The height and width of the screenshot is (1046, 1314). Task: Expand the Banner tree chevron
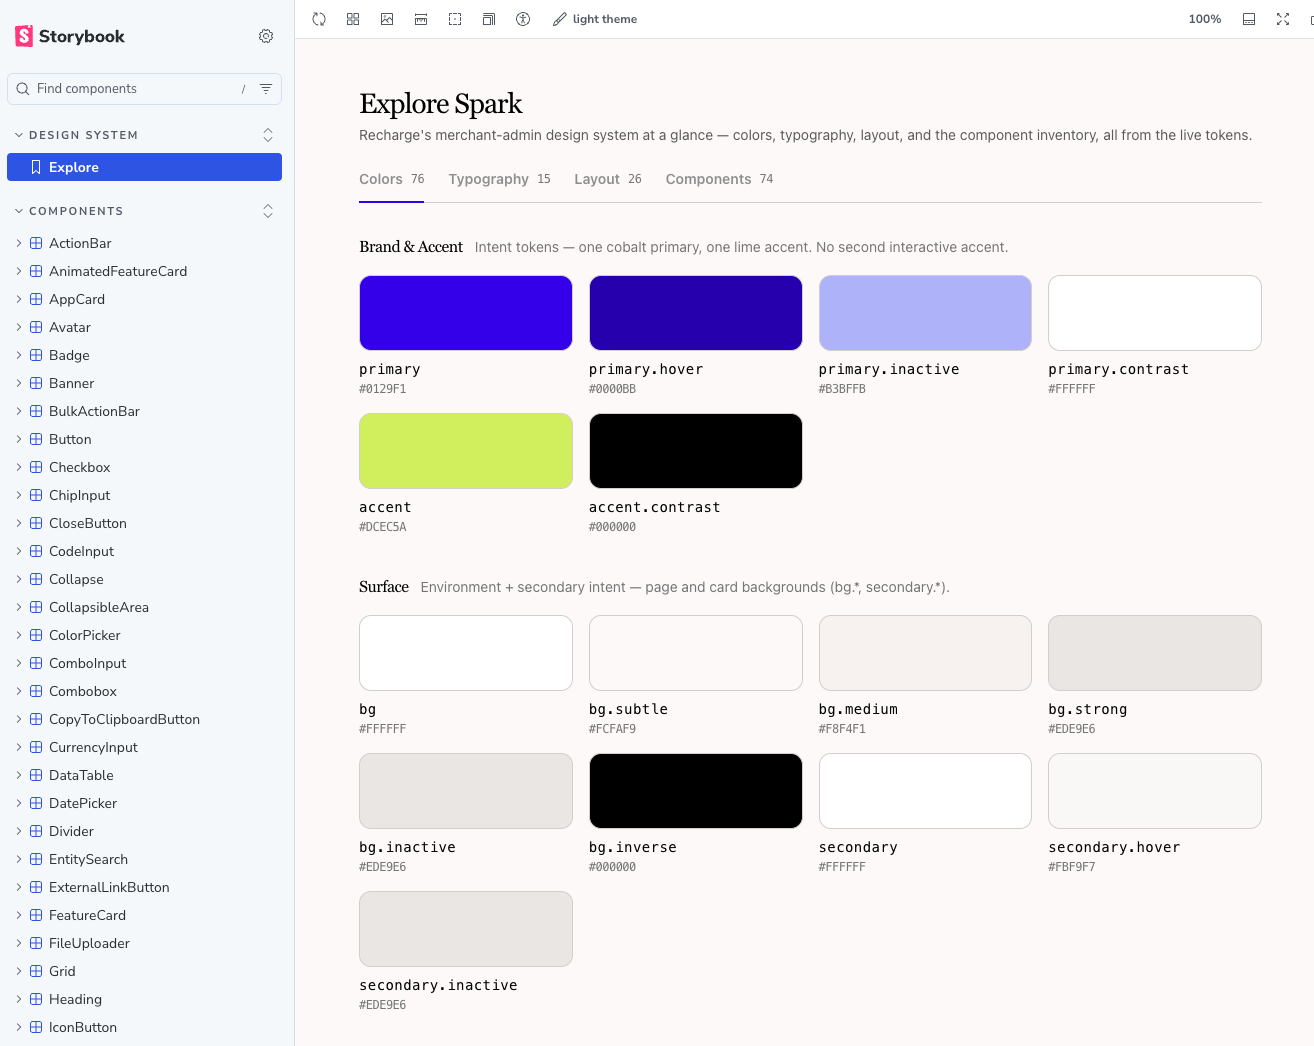point(18,383)
